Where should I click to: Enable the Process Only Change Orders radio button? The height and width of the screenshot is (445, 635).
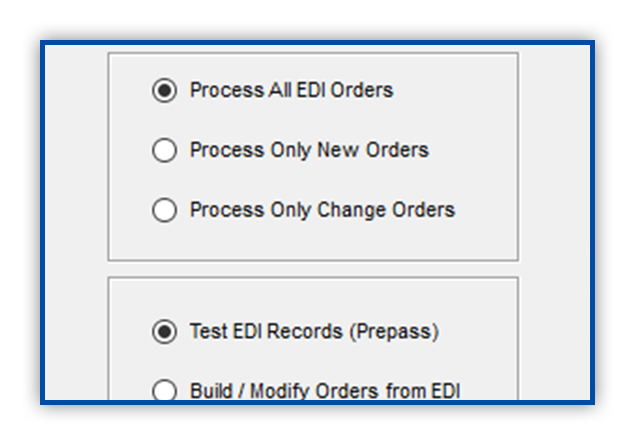pyautogui.click(x=164, y=210)
